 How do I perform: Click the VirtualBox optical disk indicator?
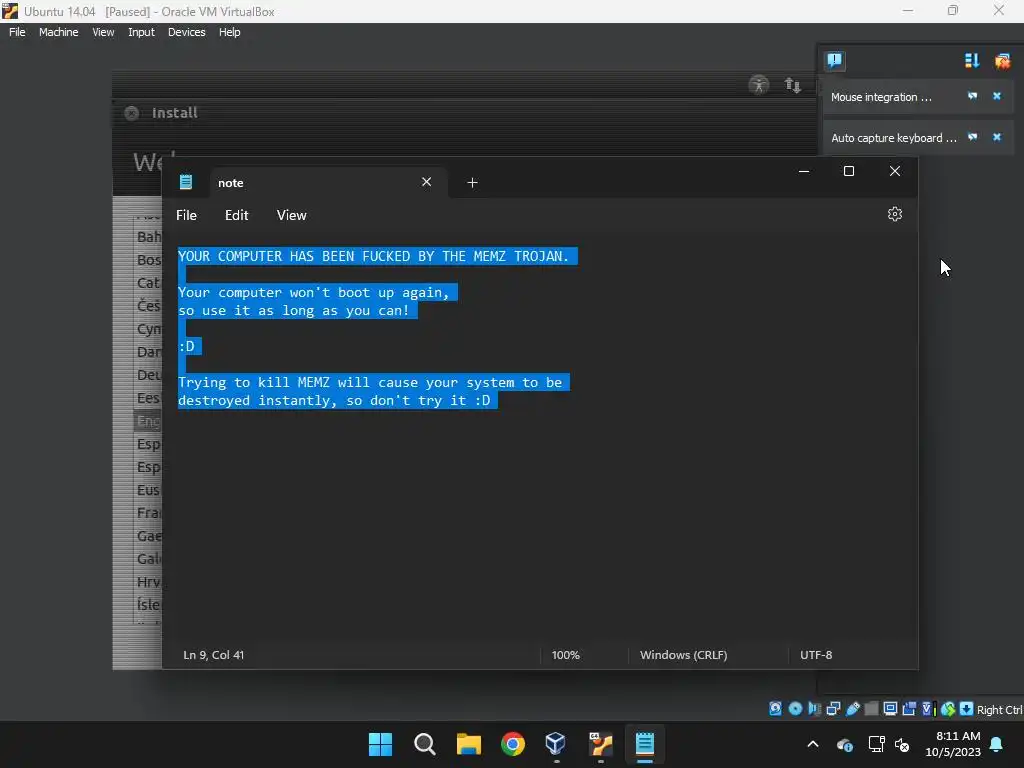coord(795,709)
